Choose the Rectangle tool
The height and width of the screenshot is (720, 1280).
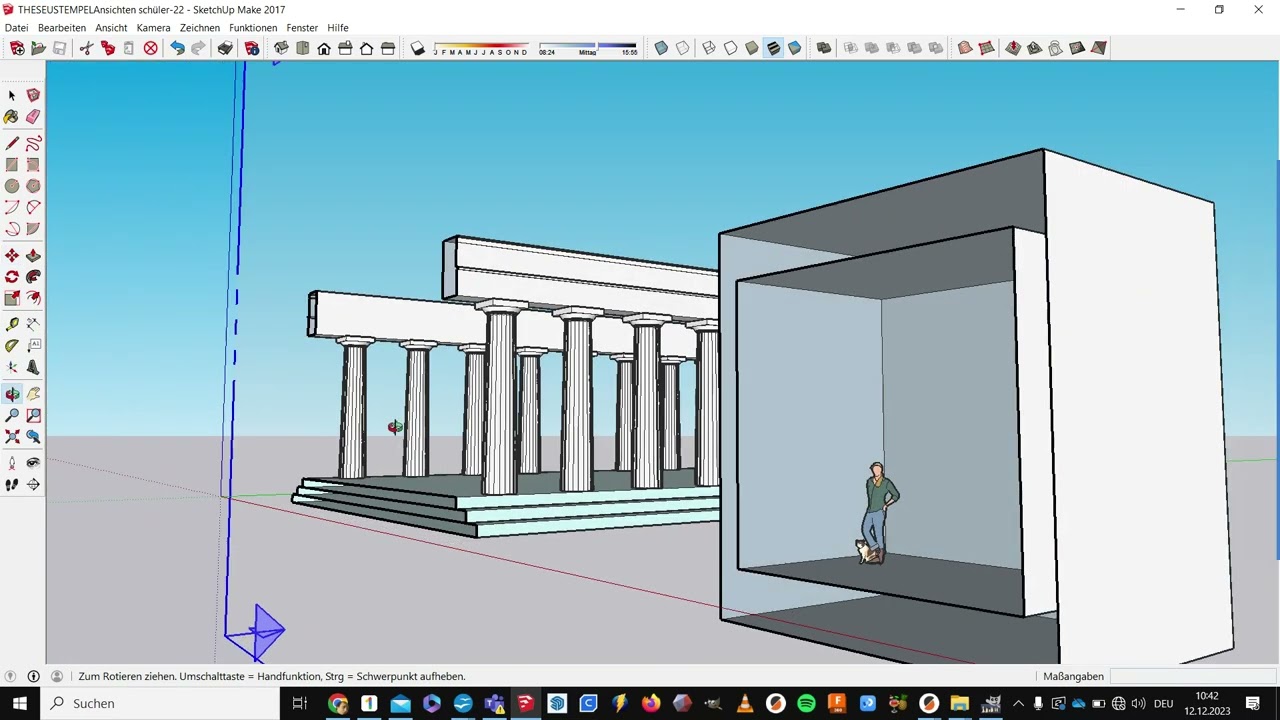(x=12, y=164)
